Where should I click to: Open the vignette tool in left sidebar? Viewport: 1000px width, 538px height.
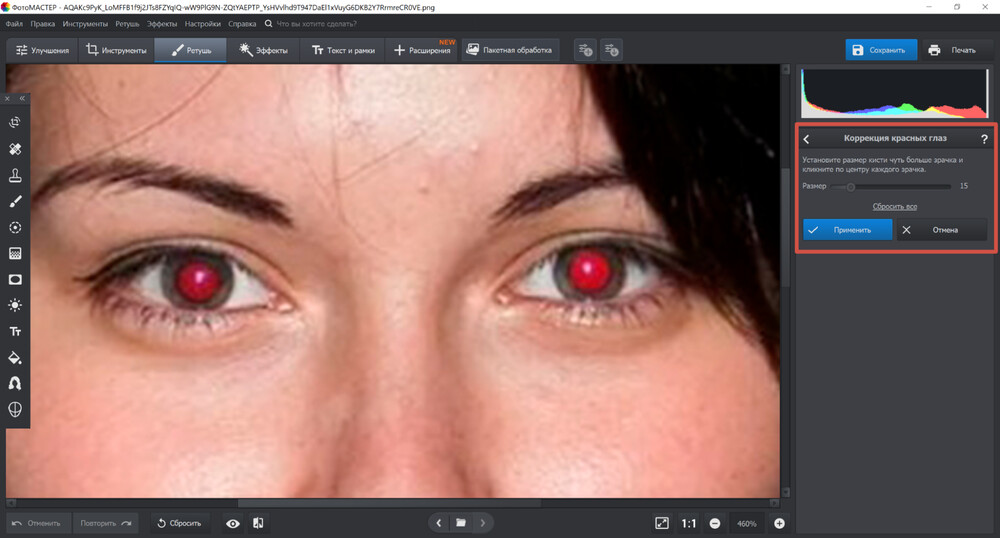tap(16, 279)
